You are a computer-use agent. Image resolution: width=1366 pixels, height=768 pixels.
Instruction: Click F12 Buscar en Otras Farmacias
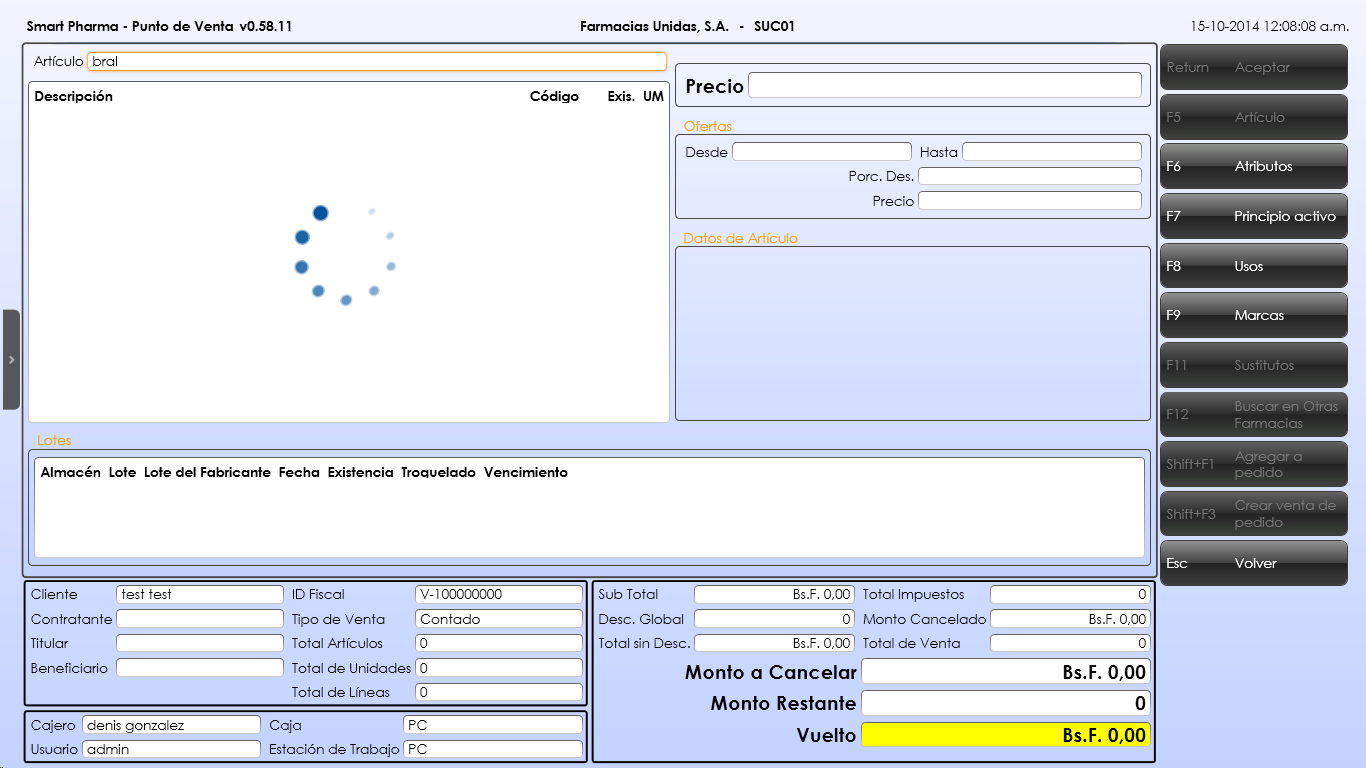tap(1254, 414)
